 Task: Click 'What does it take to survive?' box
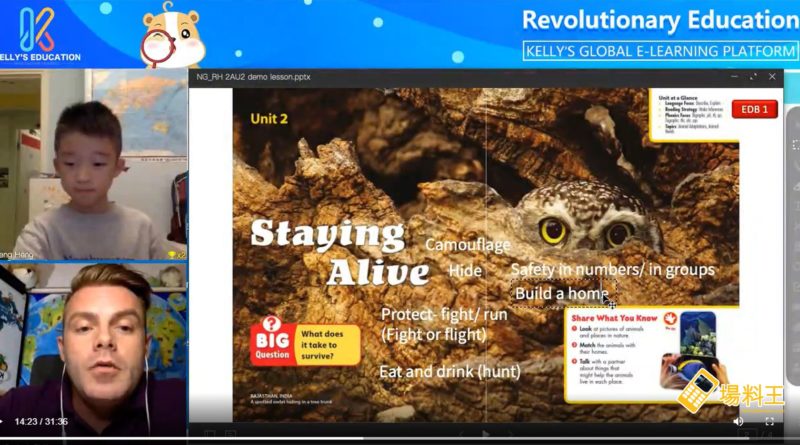click(328, 345)
